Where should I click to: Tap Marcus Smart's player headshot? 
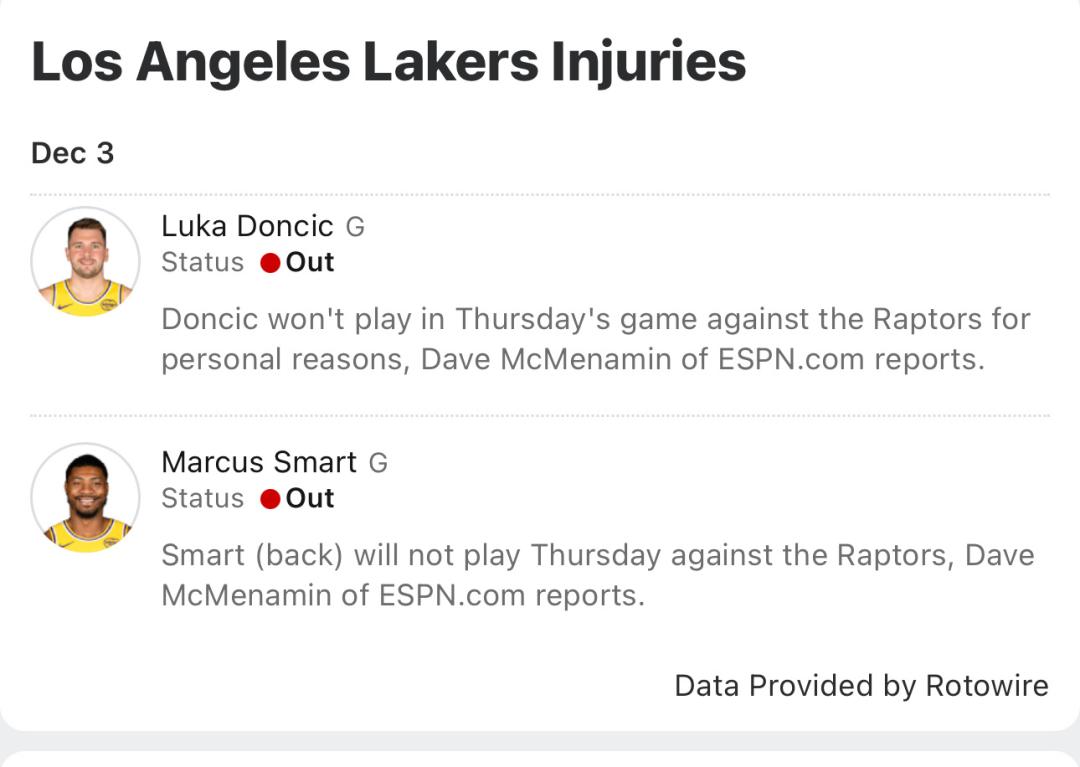[86, 498]
